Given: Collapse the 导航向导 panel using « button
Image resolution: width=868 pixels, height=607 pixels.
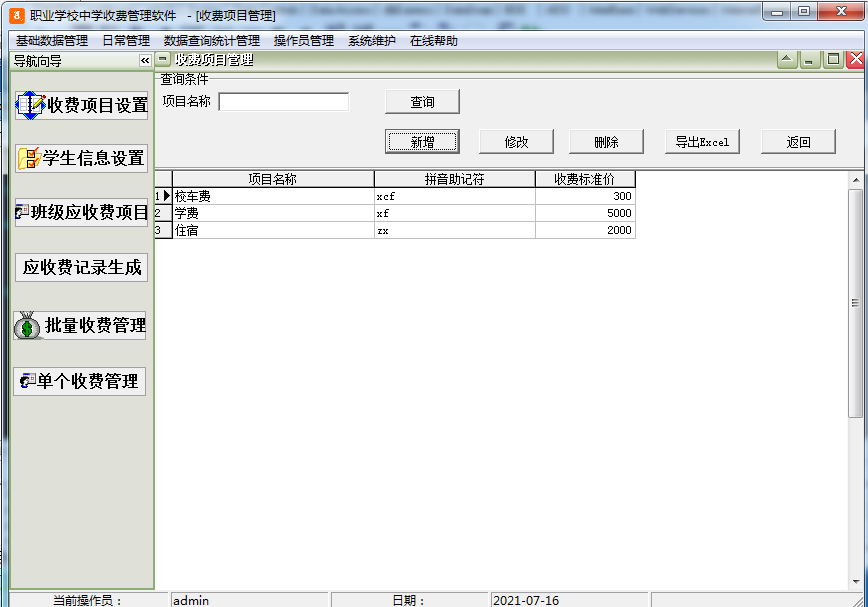Looking at the screenshot, I should tap(143, 59).
